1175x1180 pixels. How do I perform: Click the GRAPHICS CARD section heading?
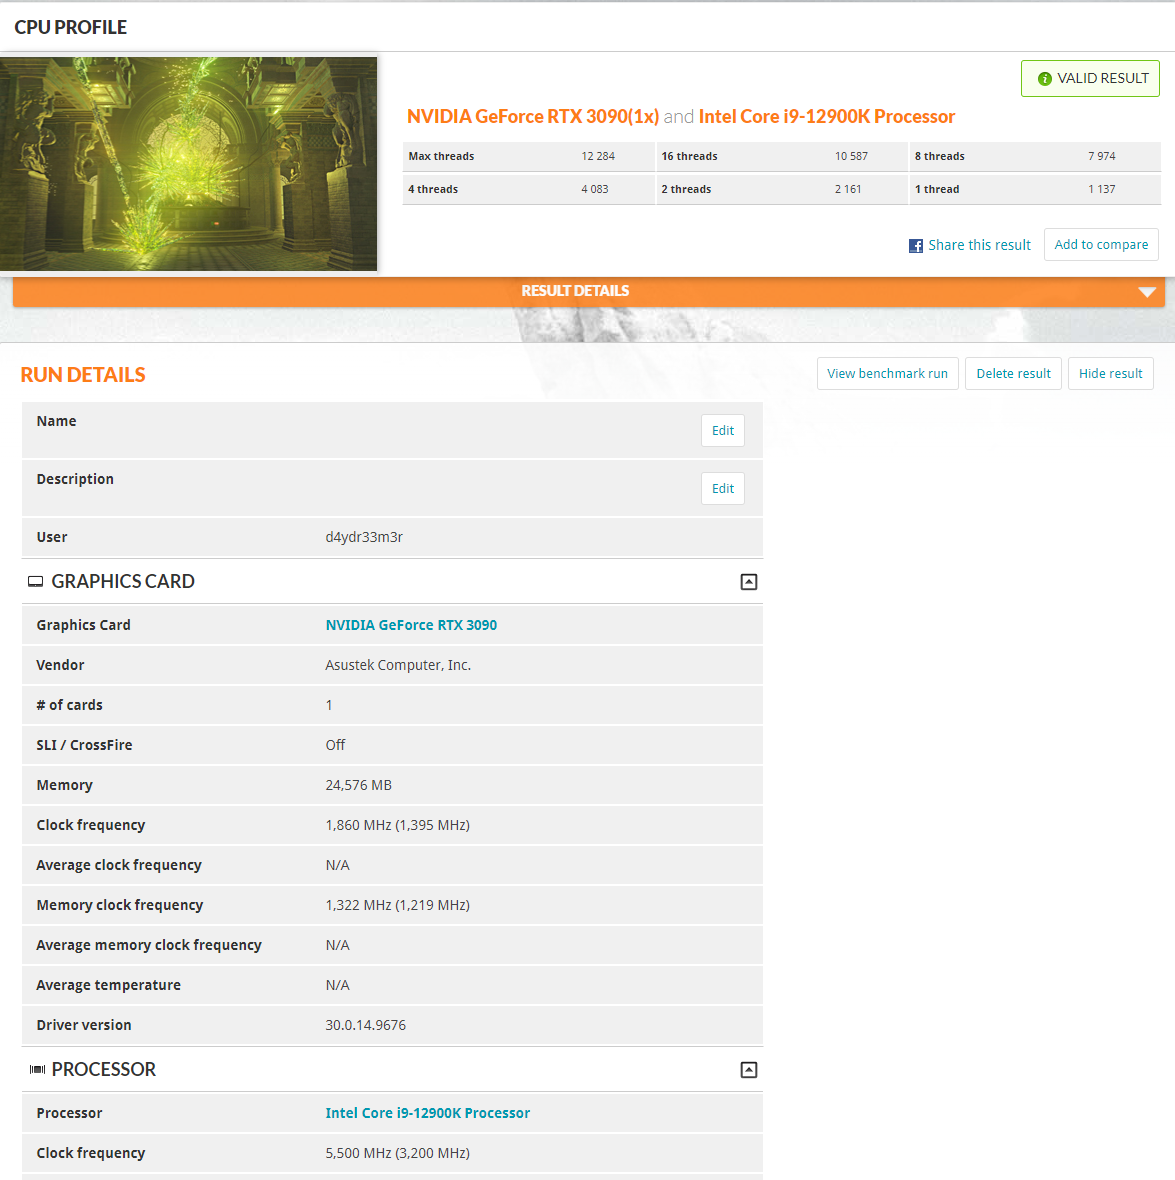point(123,582)
